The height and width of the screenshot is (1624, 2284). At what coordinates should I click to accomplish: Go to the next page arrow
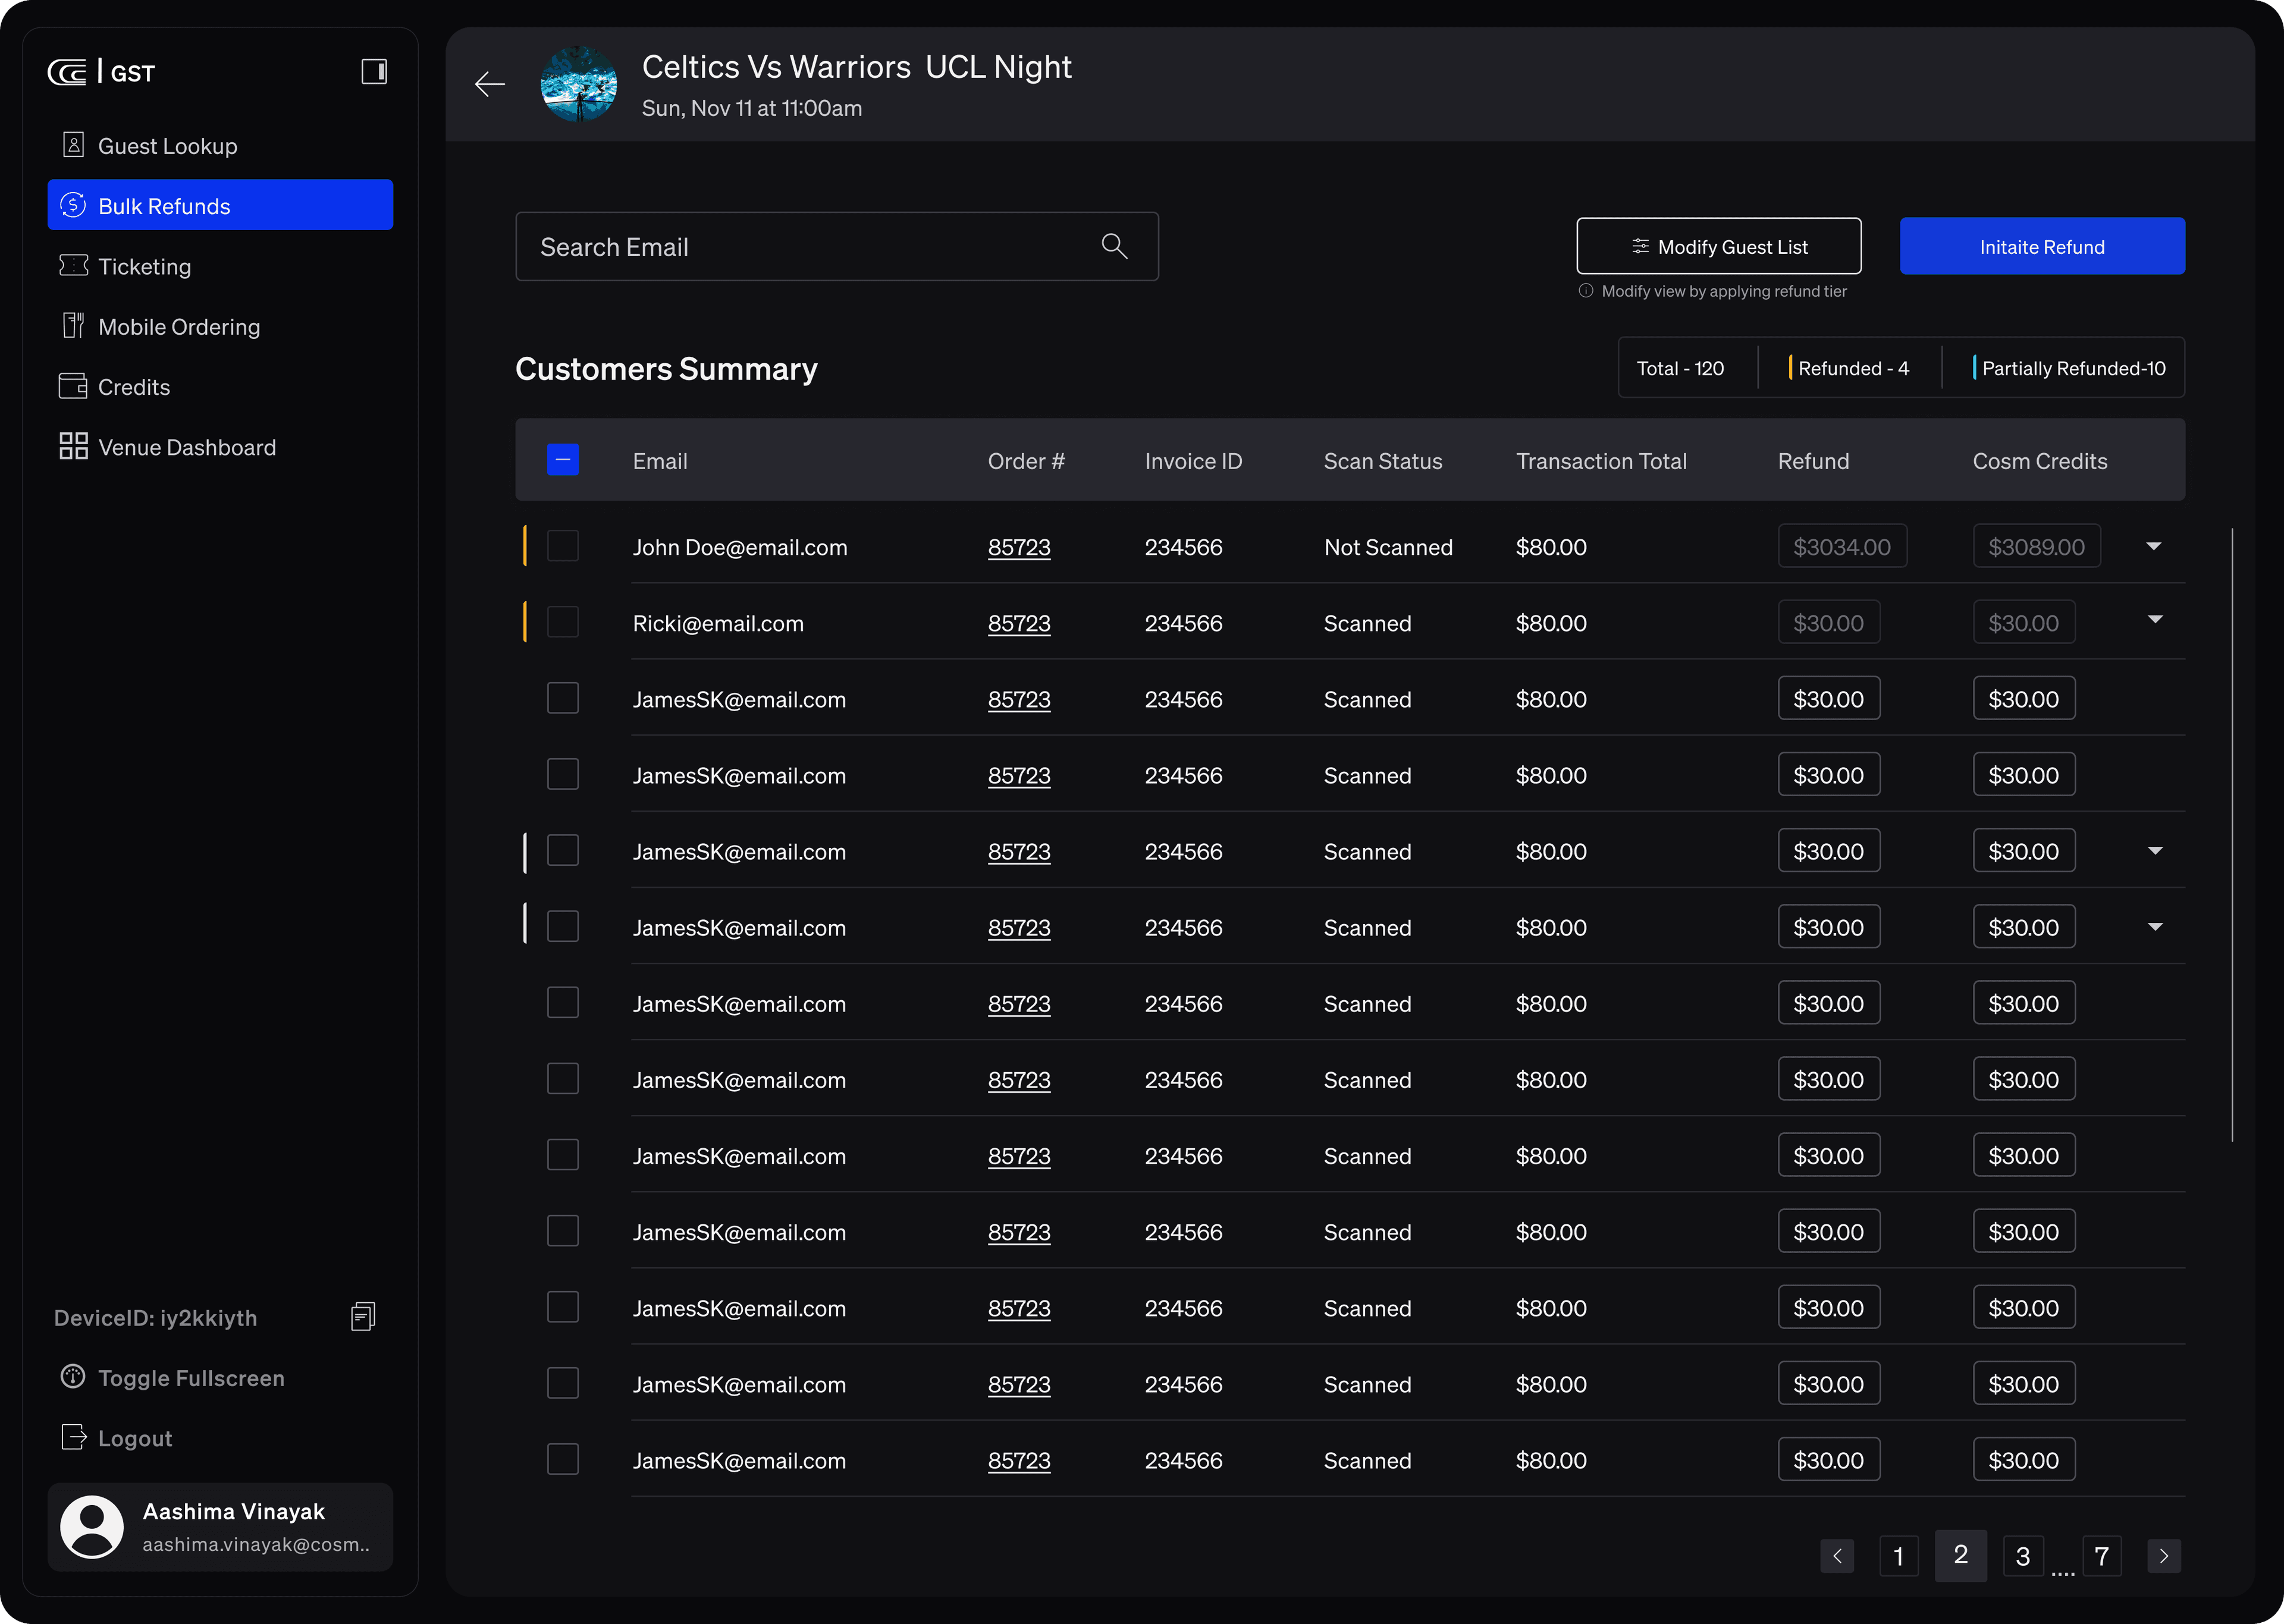tap(2164, 1556)
